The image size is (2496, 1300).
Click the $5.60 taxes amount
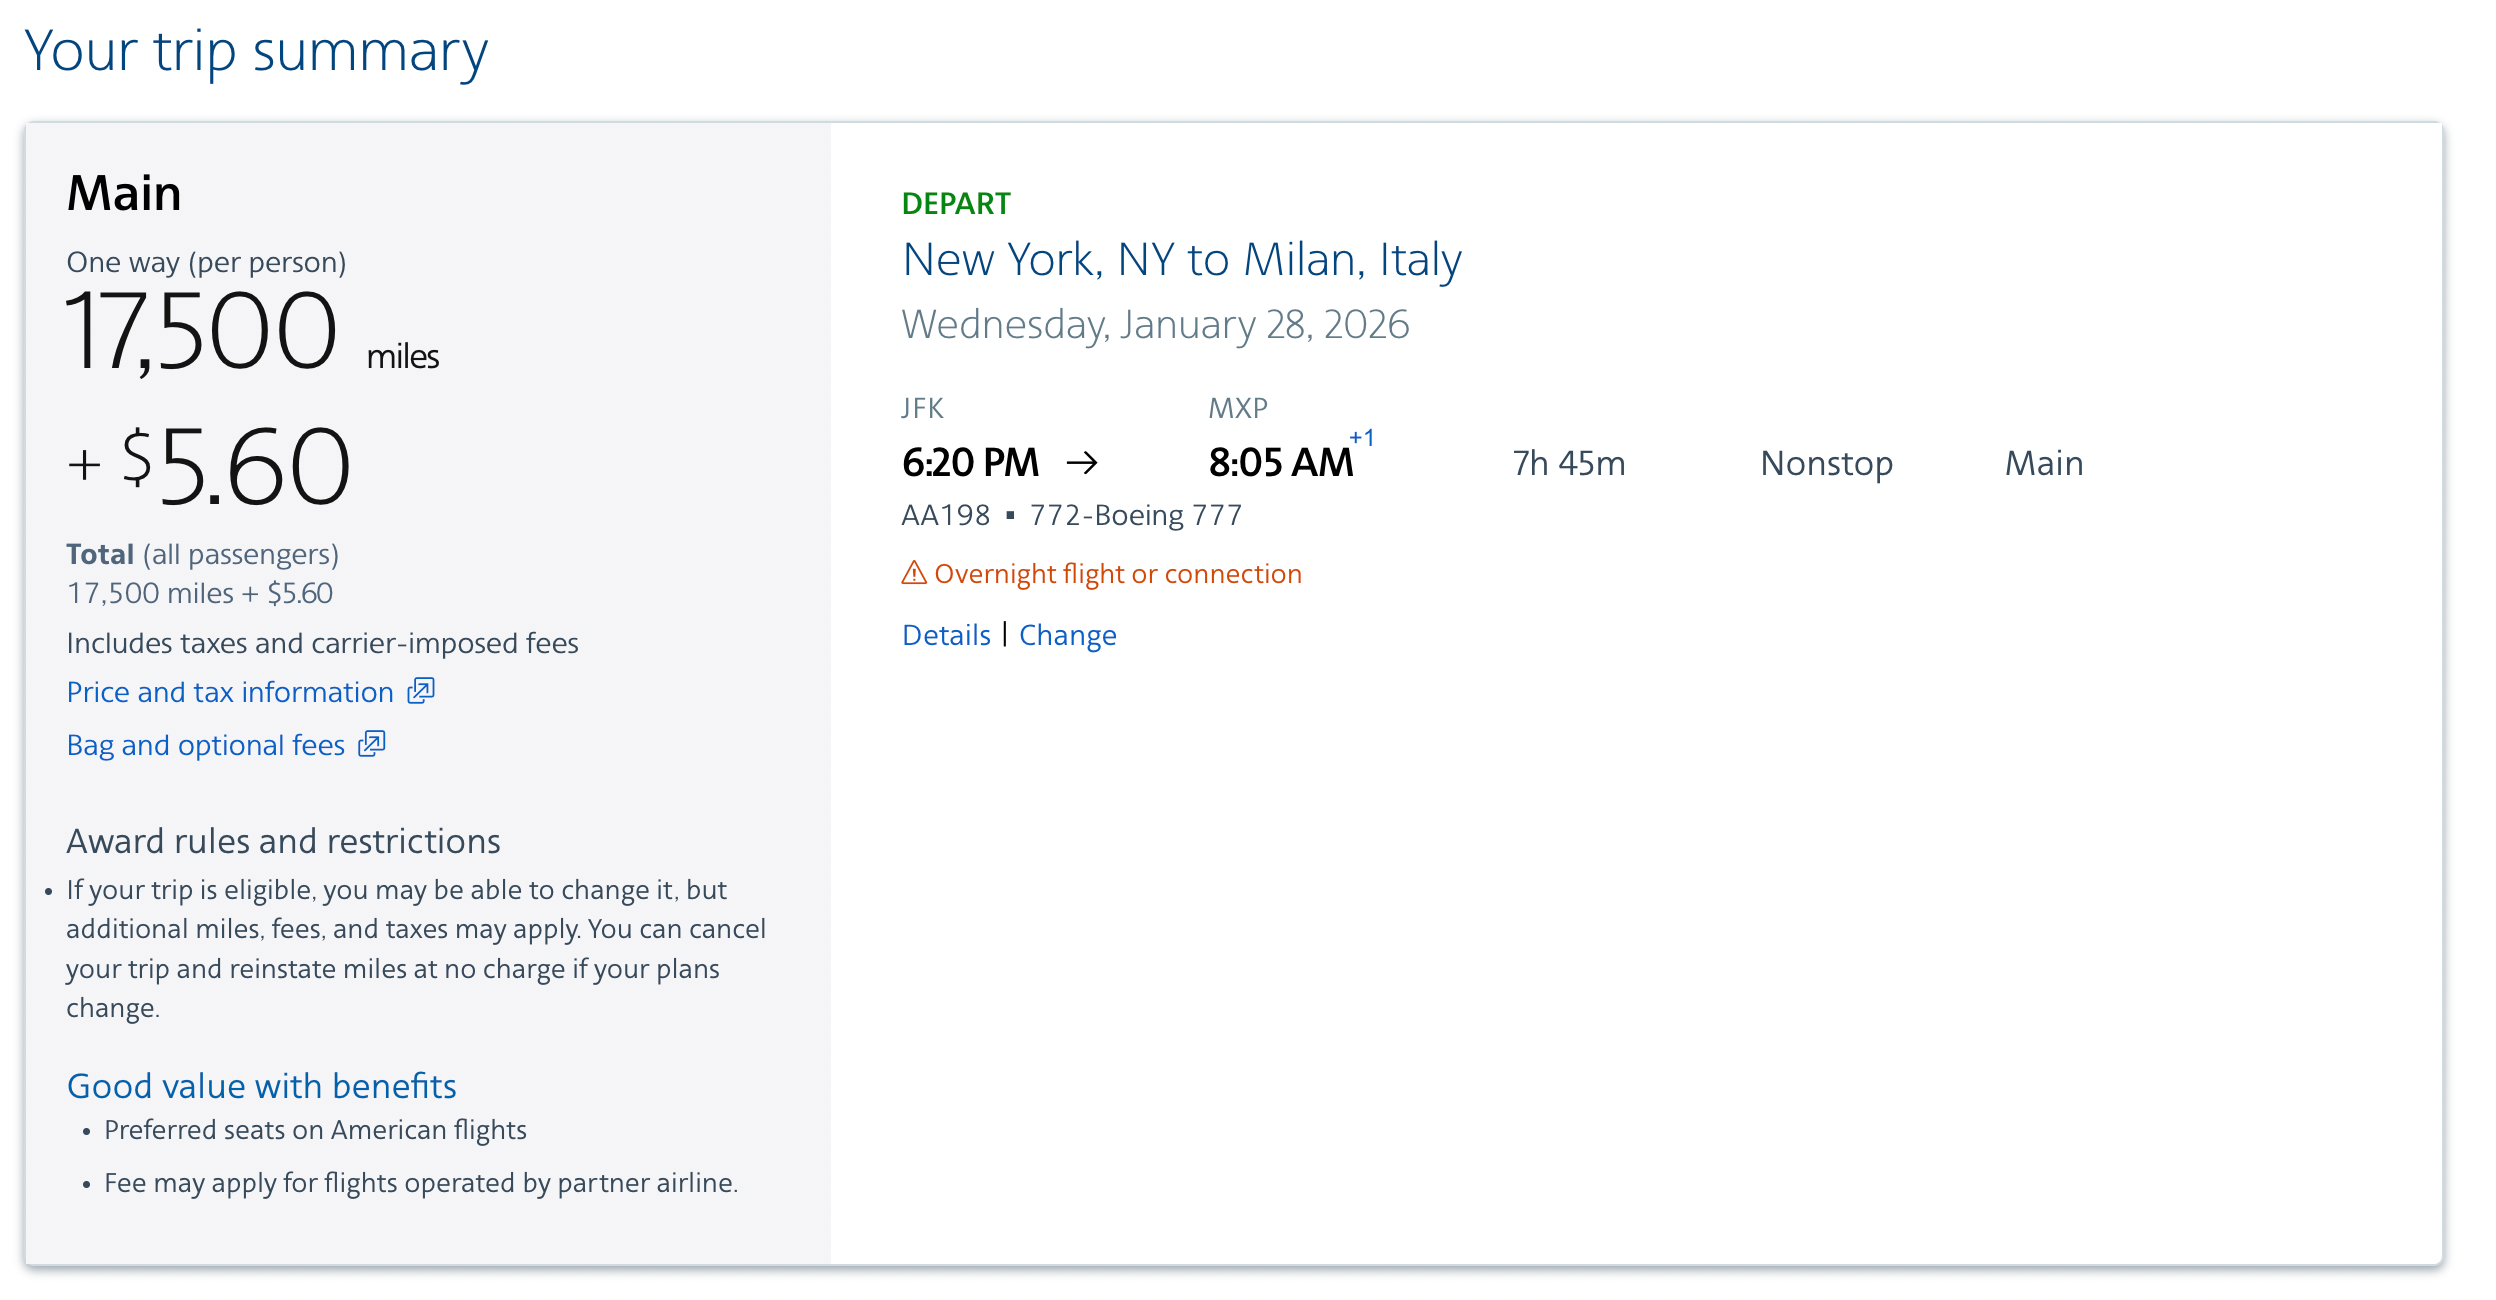(x=236, y=466)
